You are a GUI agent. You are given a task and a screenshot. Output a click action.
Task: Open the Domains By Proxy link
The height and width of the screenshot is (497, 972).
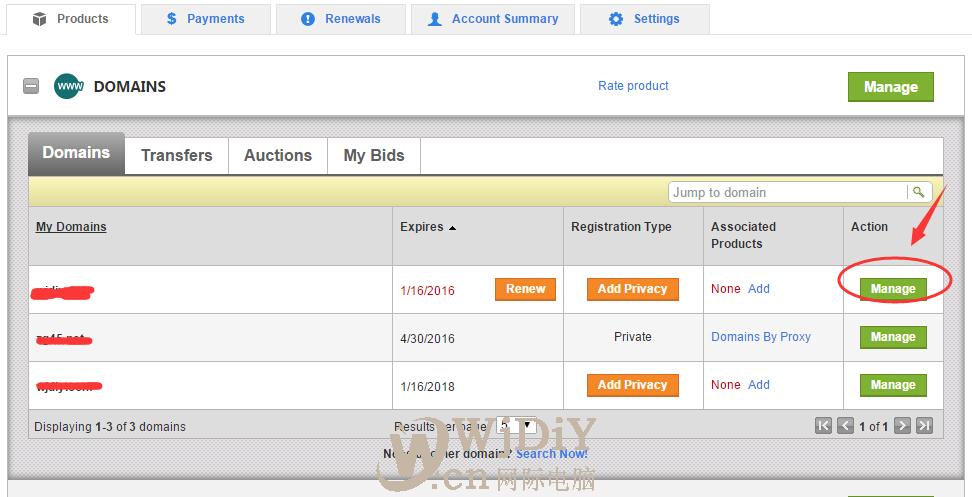(761, 337)
